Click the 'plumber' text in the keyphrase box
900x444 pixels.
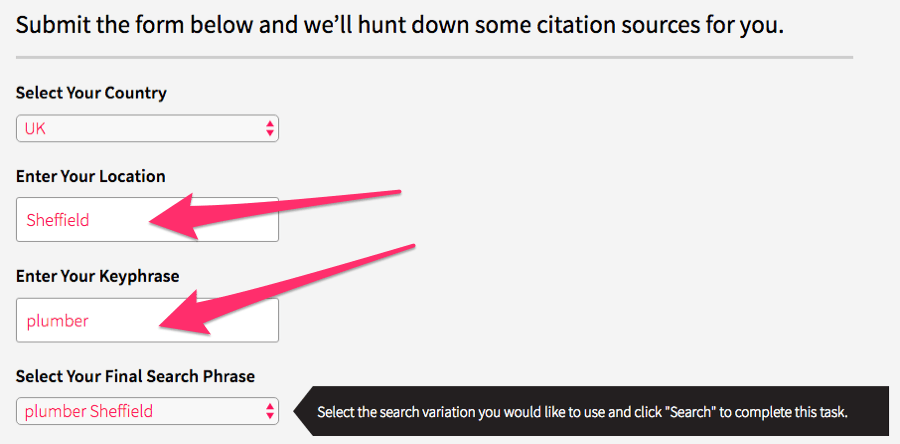tap(58, 321)
